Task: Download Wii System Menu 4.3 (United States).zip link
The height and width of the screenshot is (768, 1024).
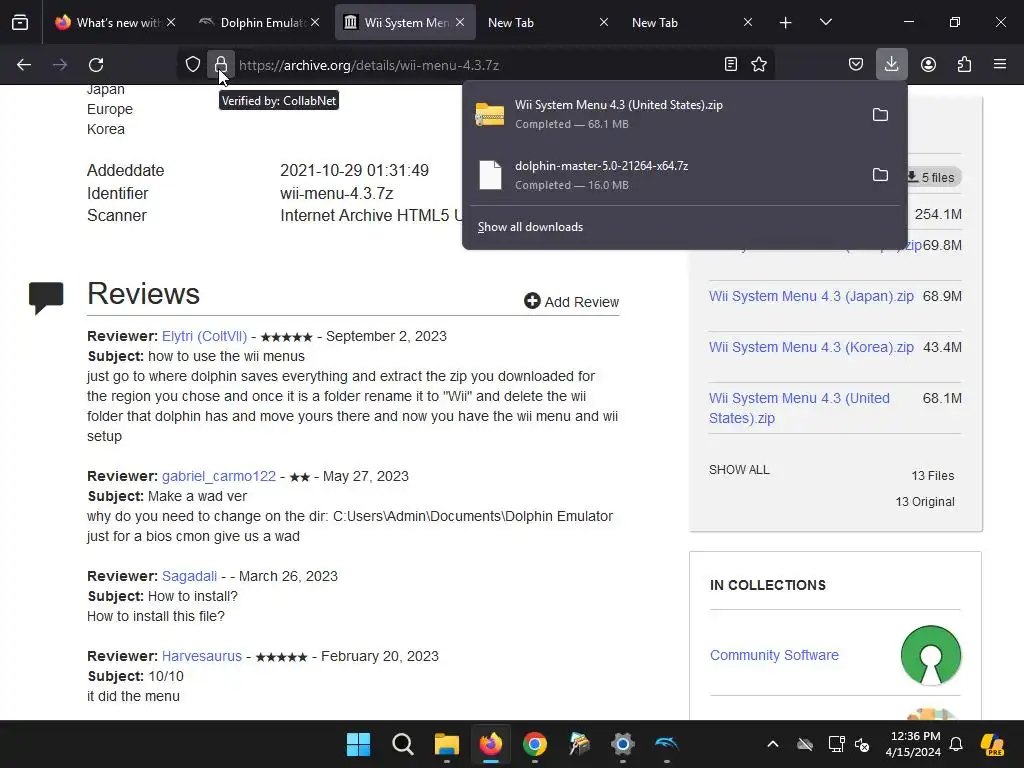Action: (x=799, y=408)
